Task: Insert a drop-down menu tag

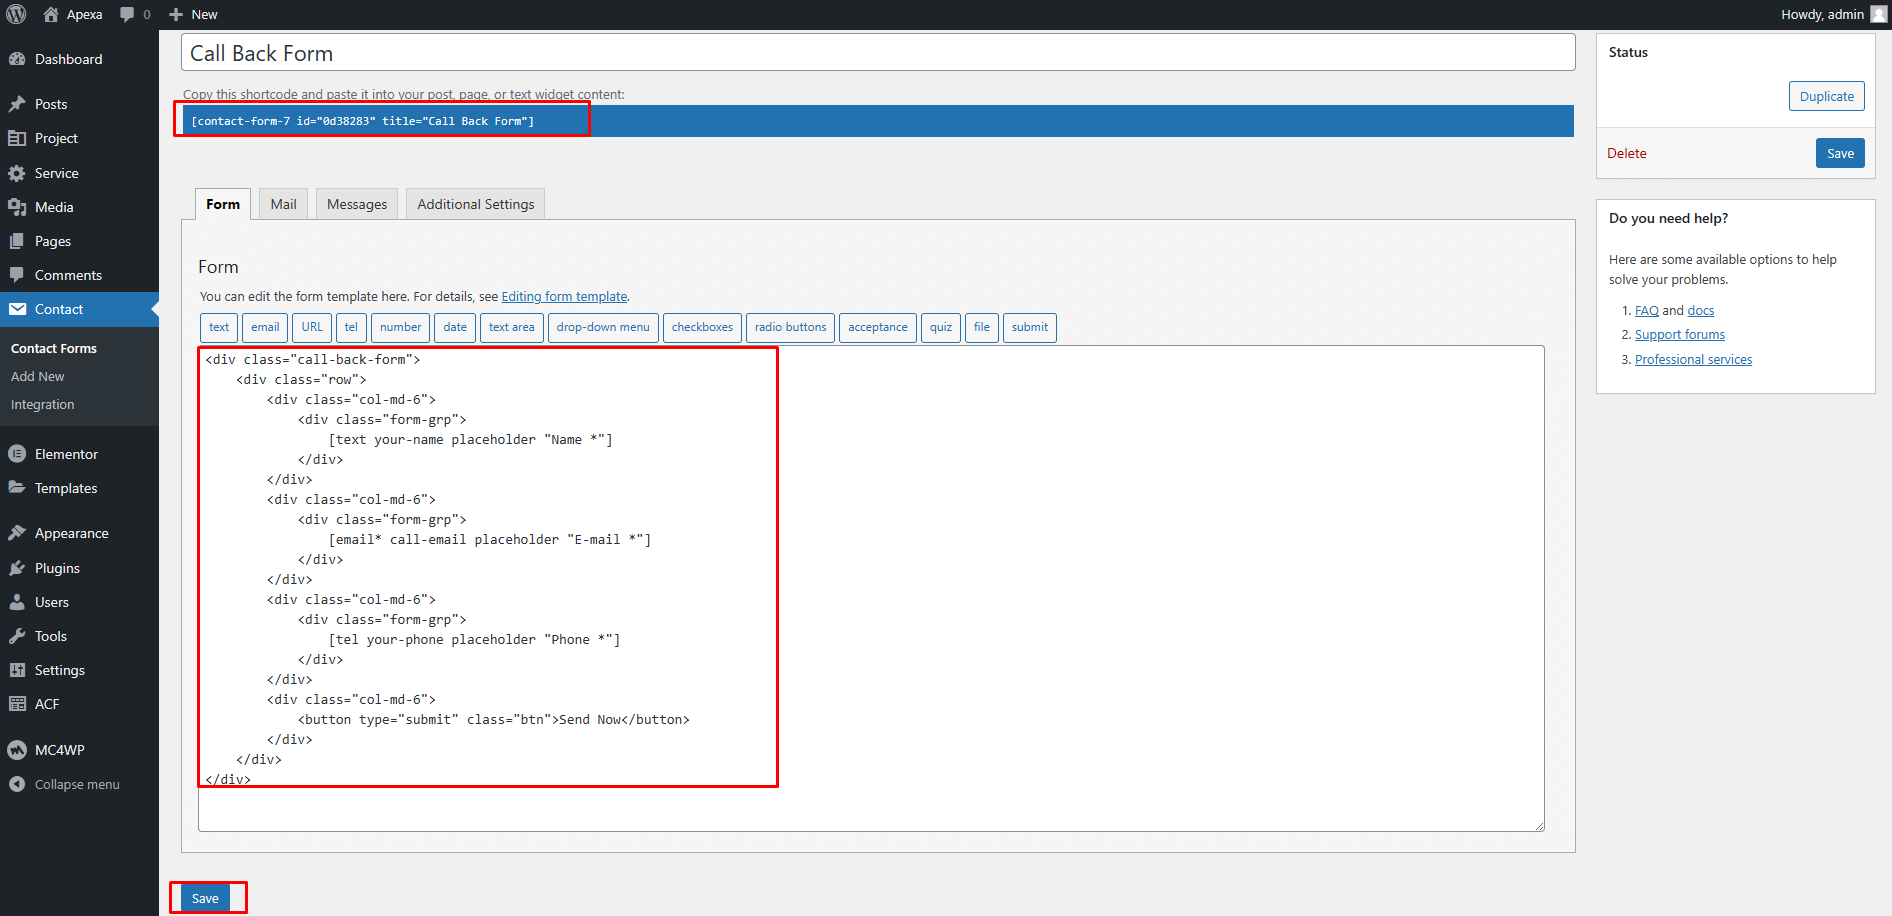Action: (x=603, y=327)
